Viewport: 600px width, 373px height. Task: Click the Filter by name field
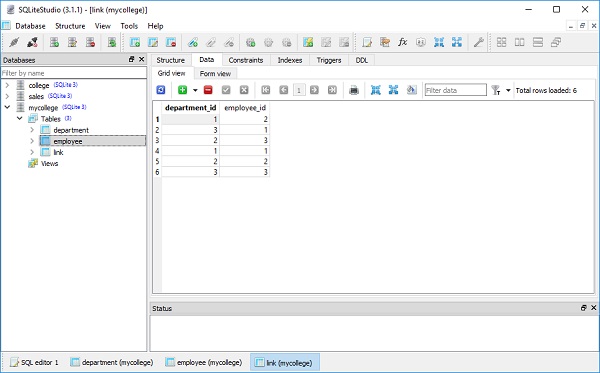pos(73,73)
